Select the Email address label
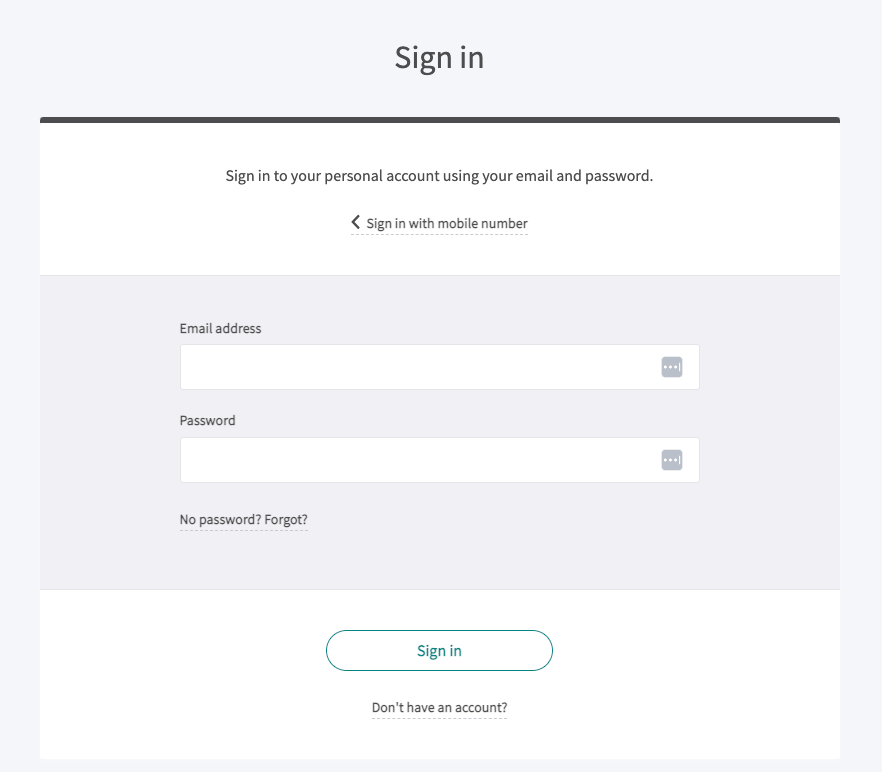 tap(220, 328)
